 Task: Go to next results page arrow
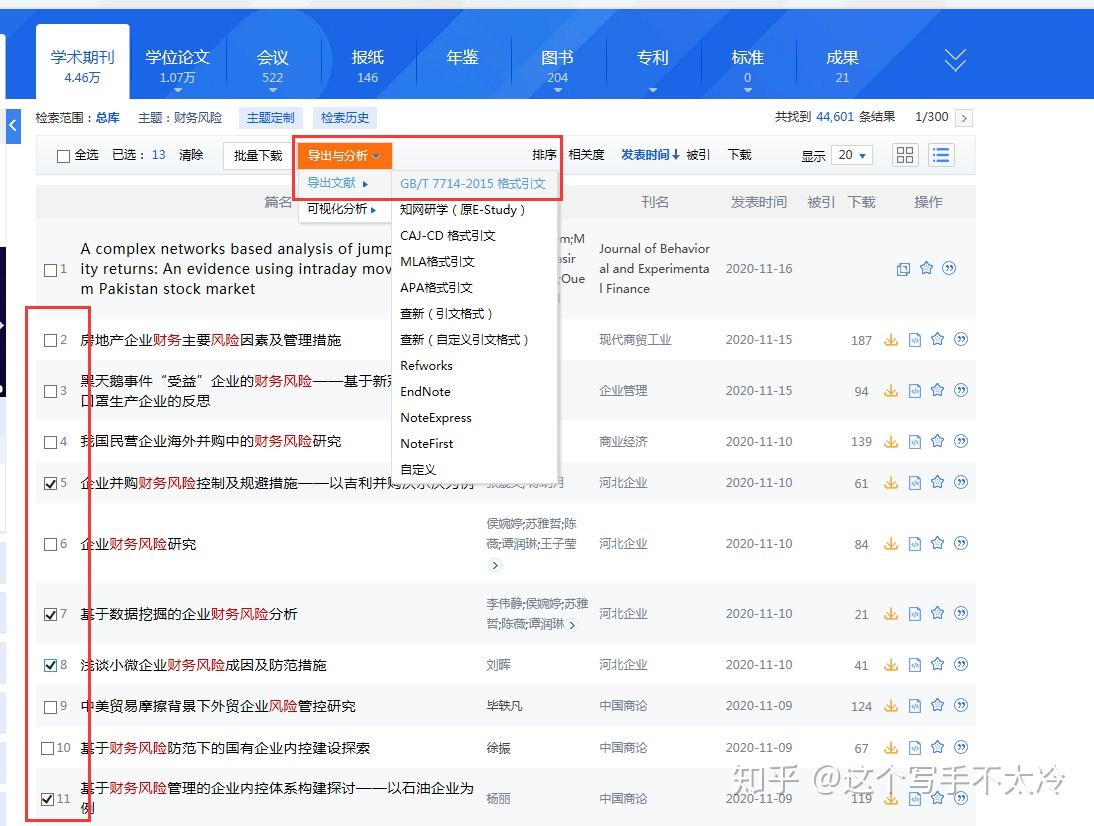click(x=964, y=118)
